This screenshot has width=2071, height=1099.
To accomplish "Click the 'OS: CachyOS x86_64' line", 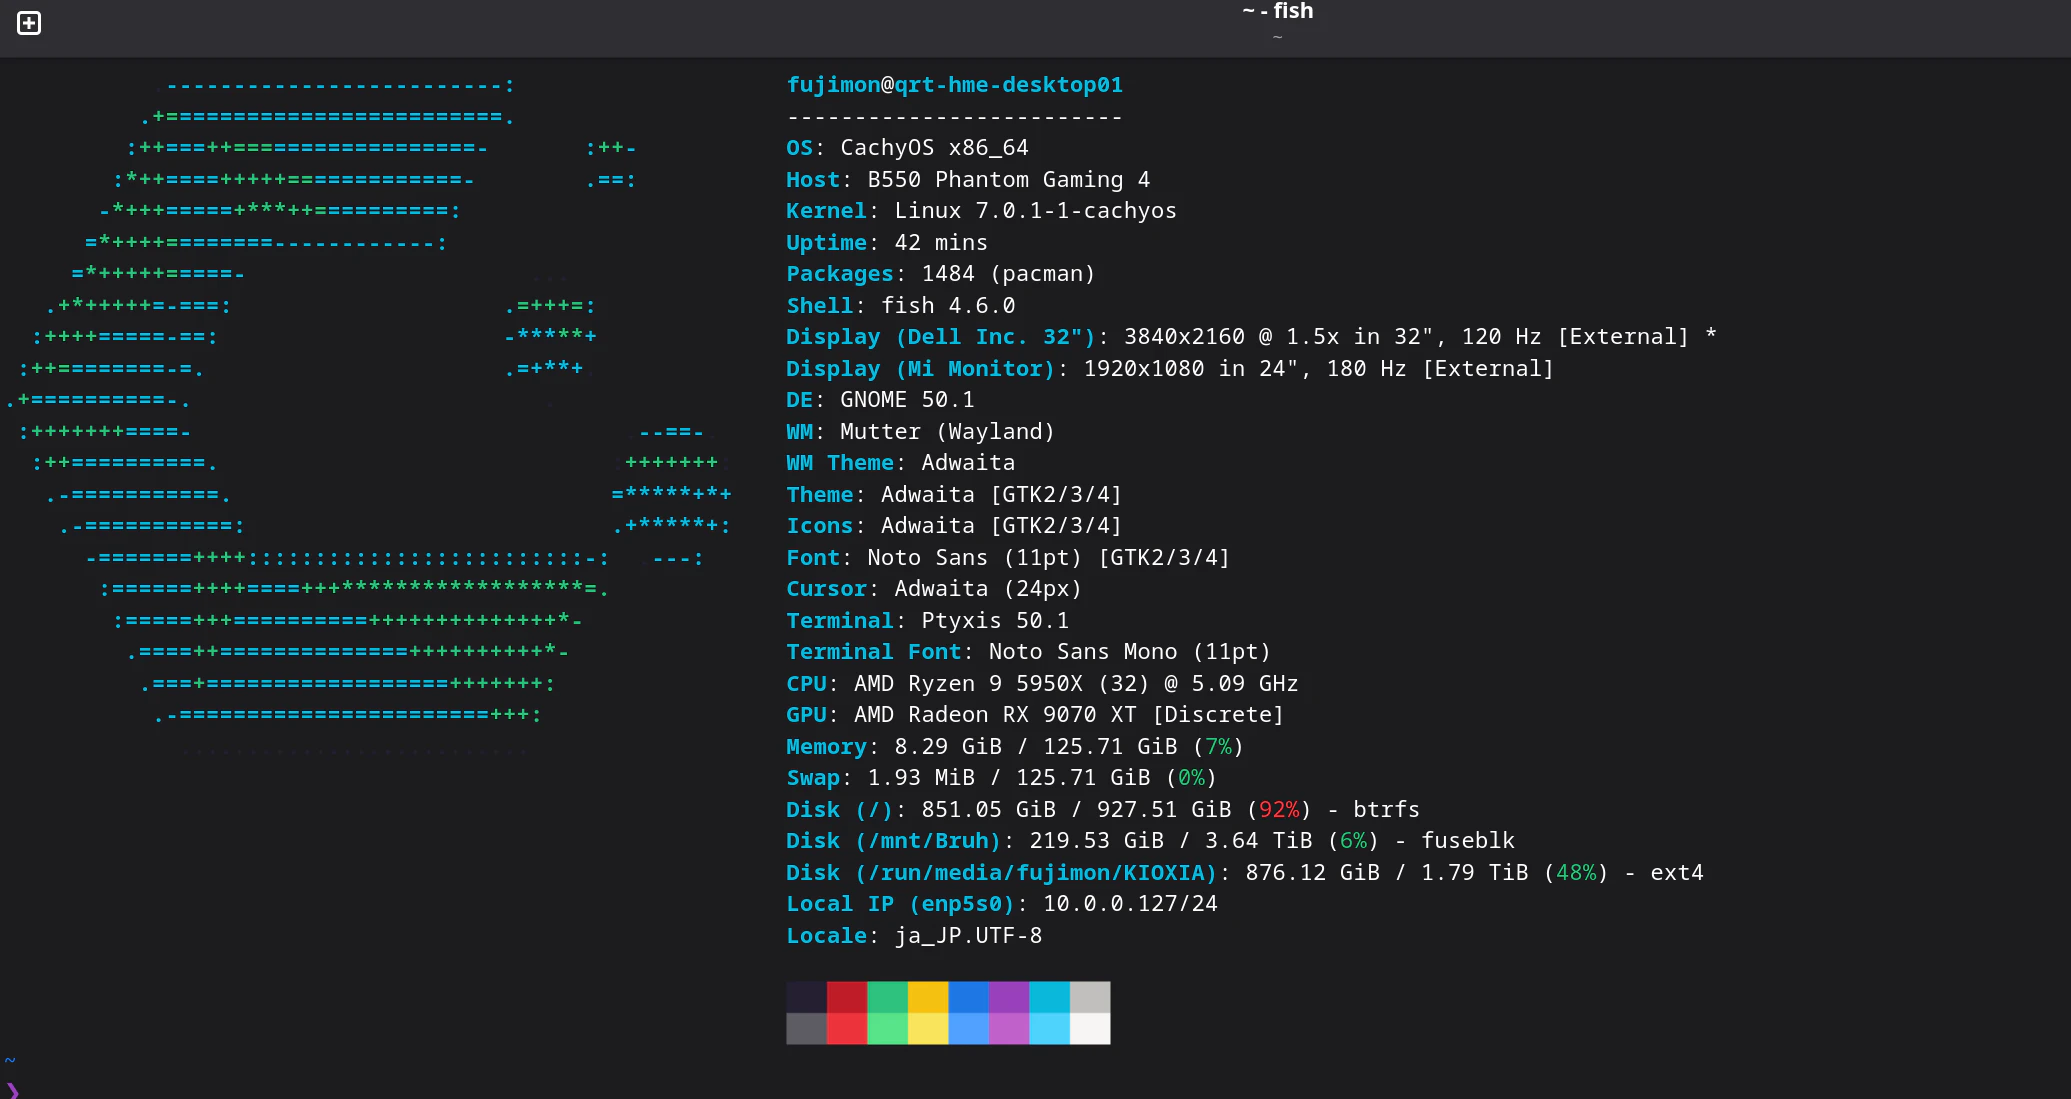I will 907,148.
